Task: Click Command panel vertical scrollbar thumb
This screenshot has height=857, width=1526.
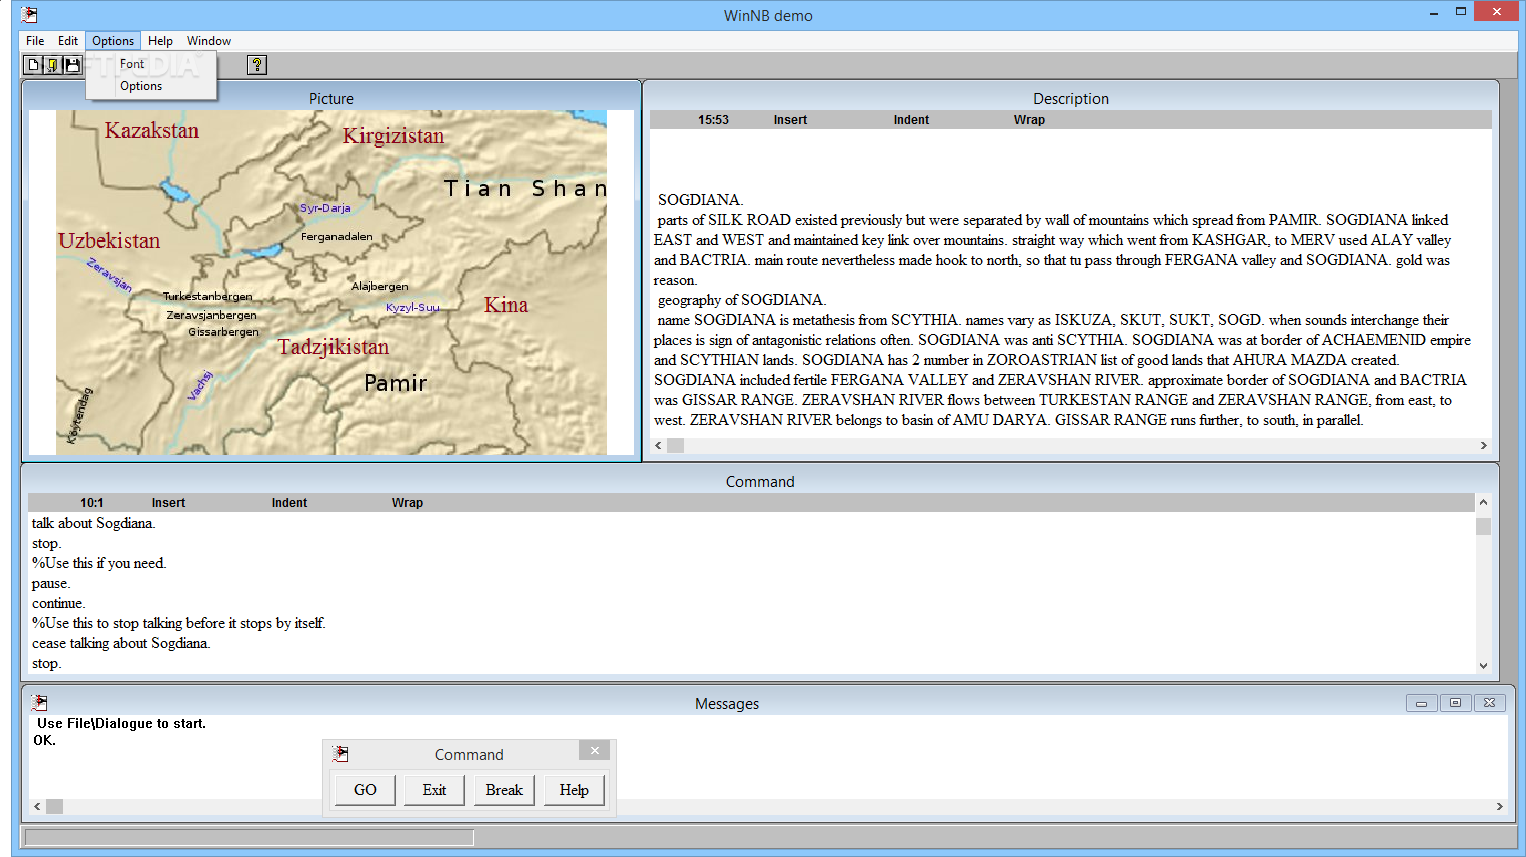Action: [1483, 526]
